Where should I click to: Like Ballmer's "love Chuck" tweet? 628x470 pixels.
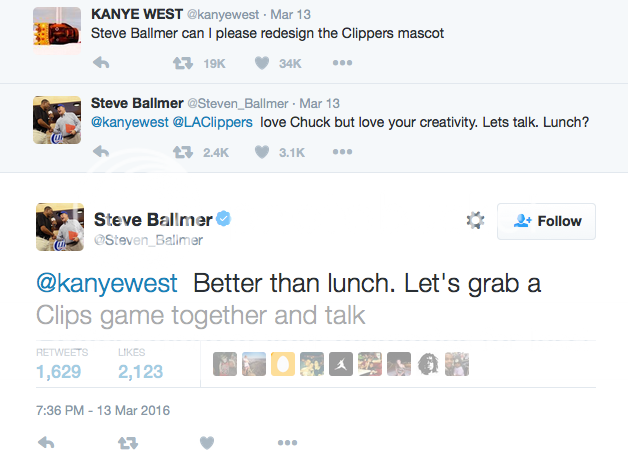[x=263, y=152]
